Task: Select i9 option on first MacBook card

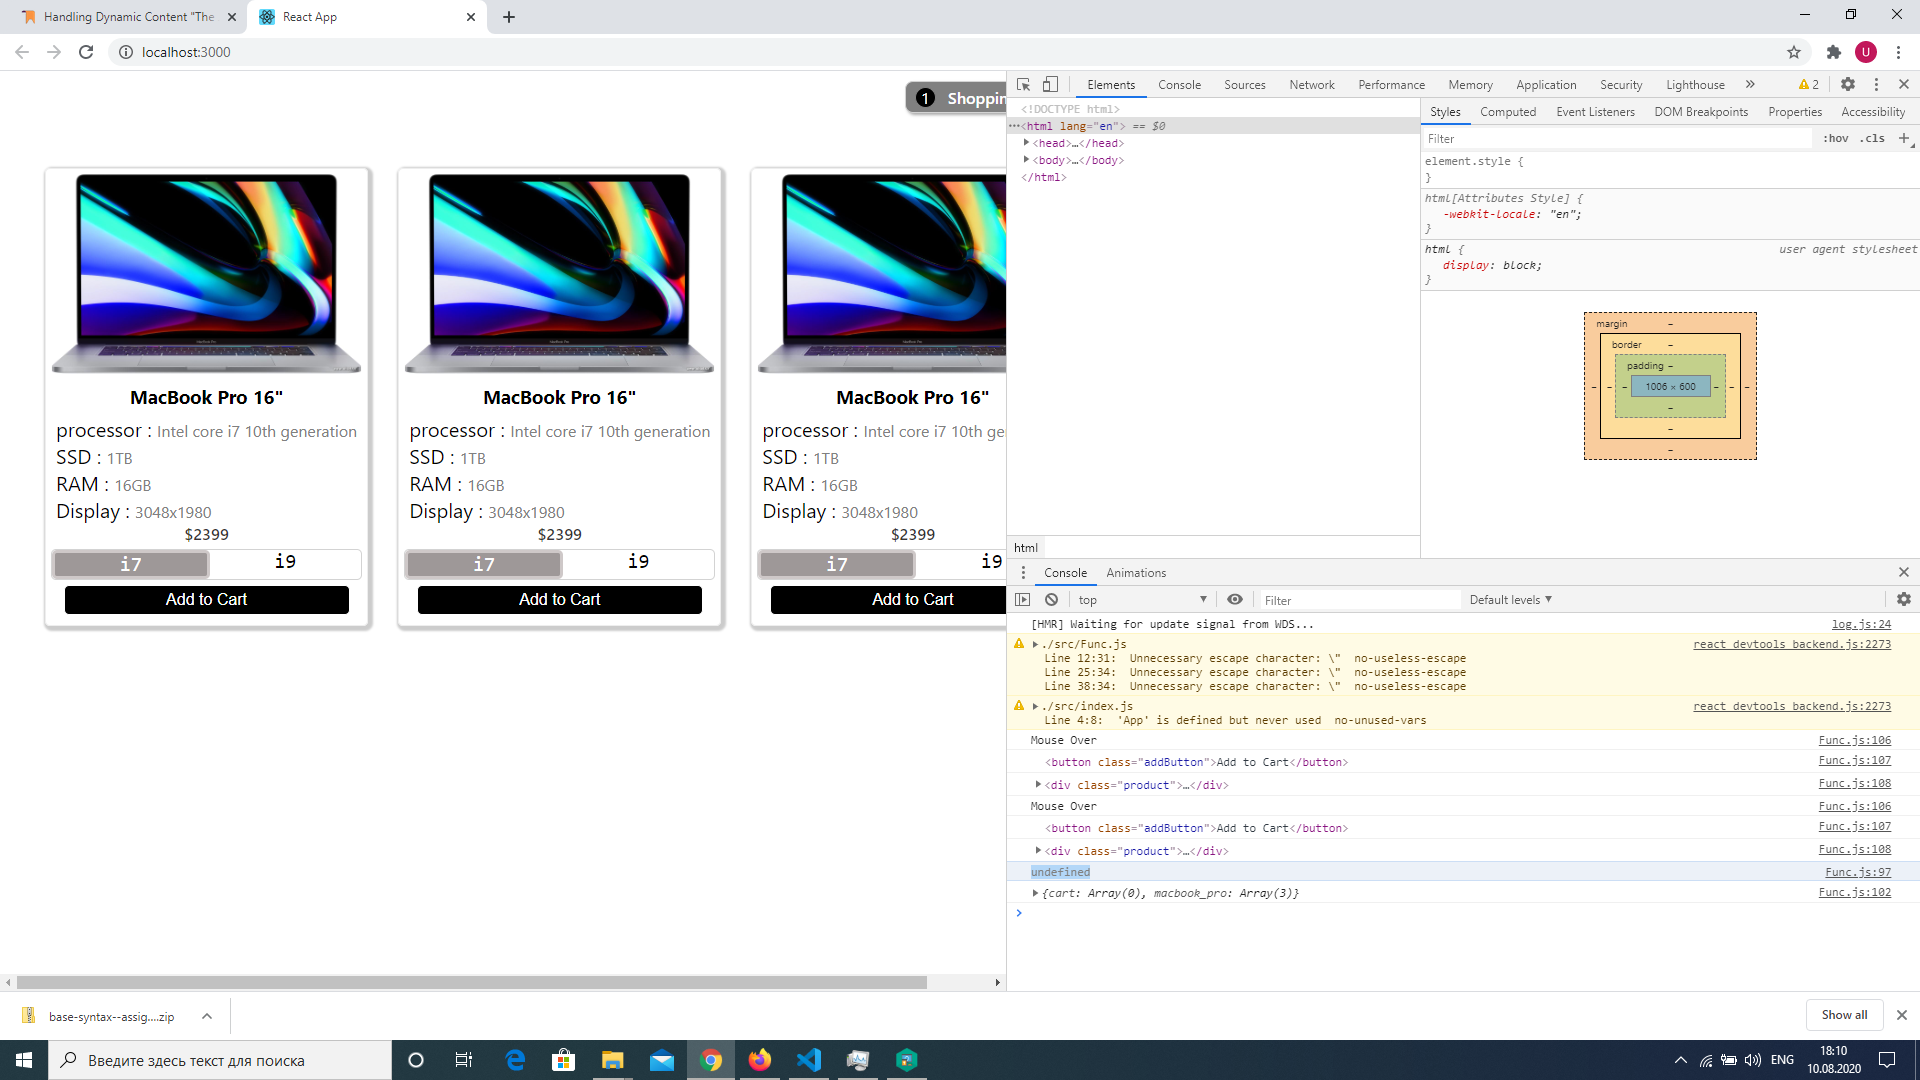Action: click(x=285, y=562)
